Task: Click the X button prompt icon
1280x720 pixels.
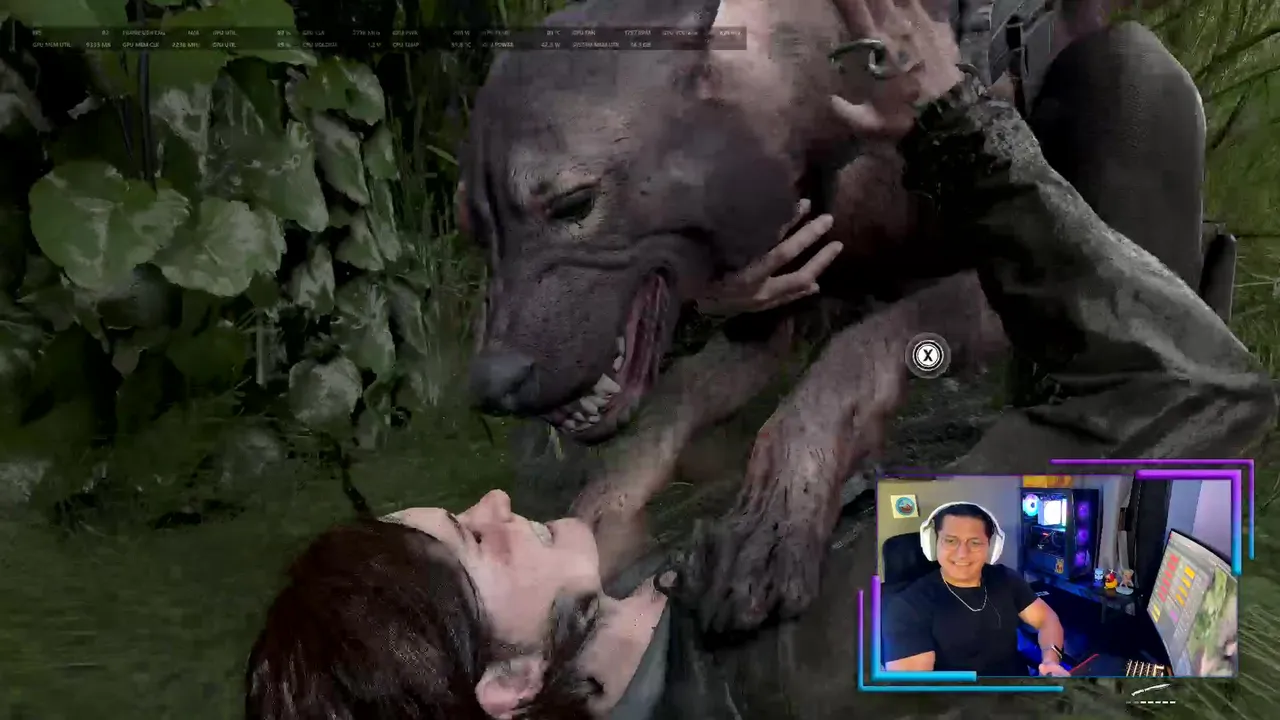Action: coord(928,355)
